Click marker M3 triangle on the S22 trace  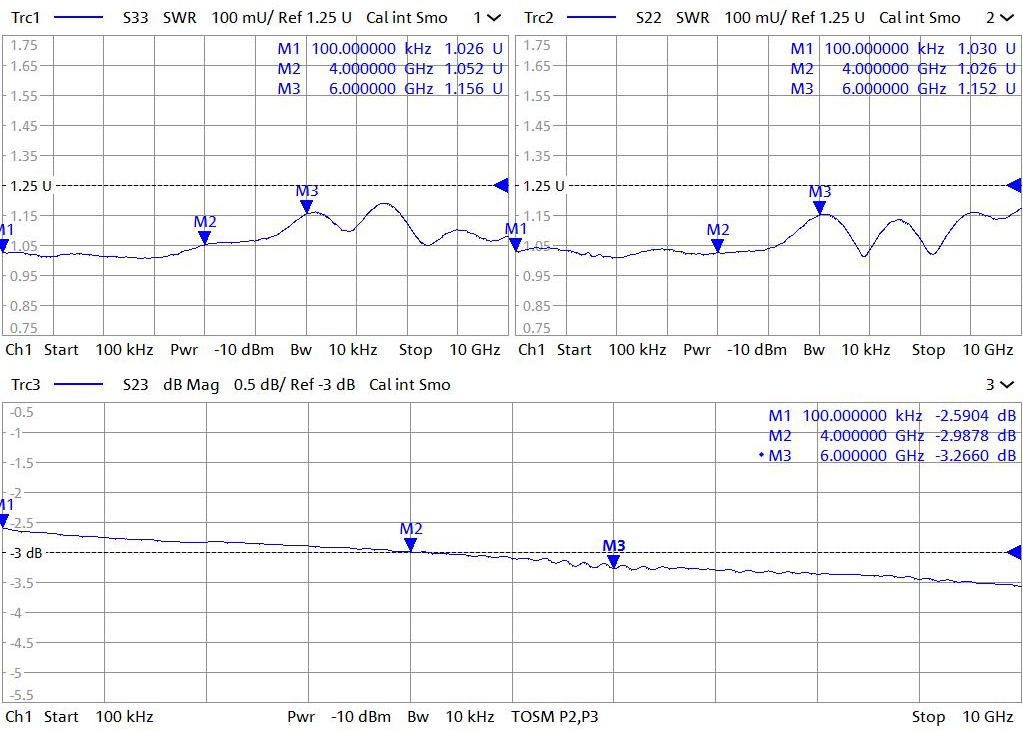819,208
